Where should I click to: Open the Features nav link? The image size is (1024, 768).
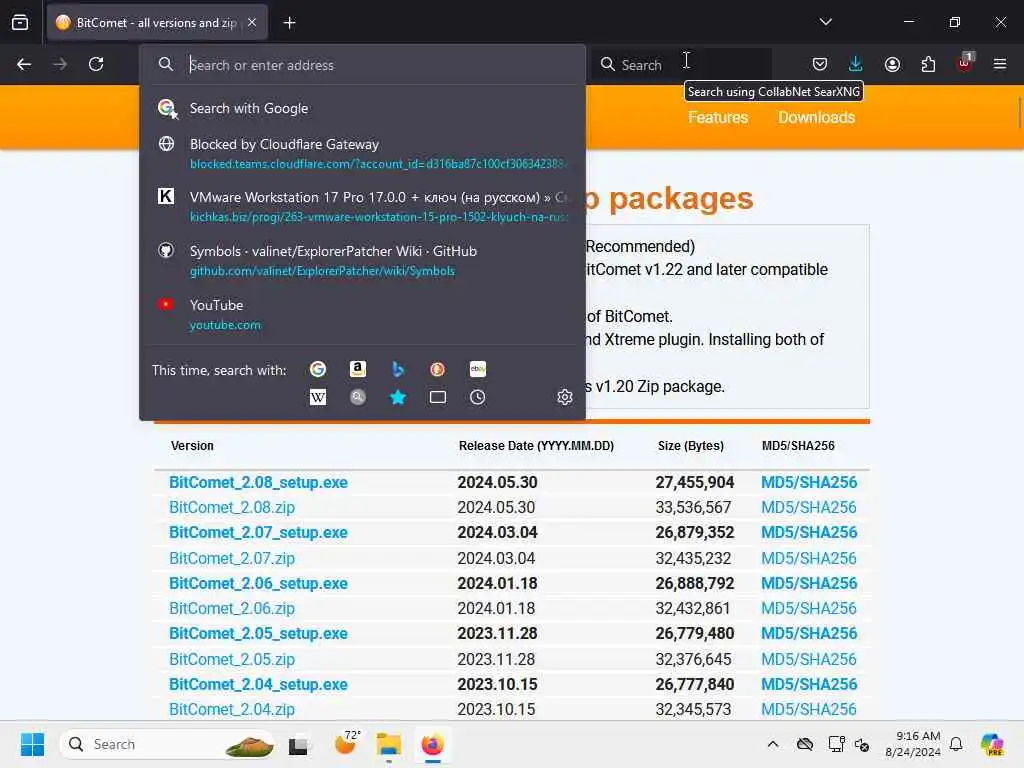point(718,118)
